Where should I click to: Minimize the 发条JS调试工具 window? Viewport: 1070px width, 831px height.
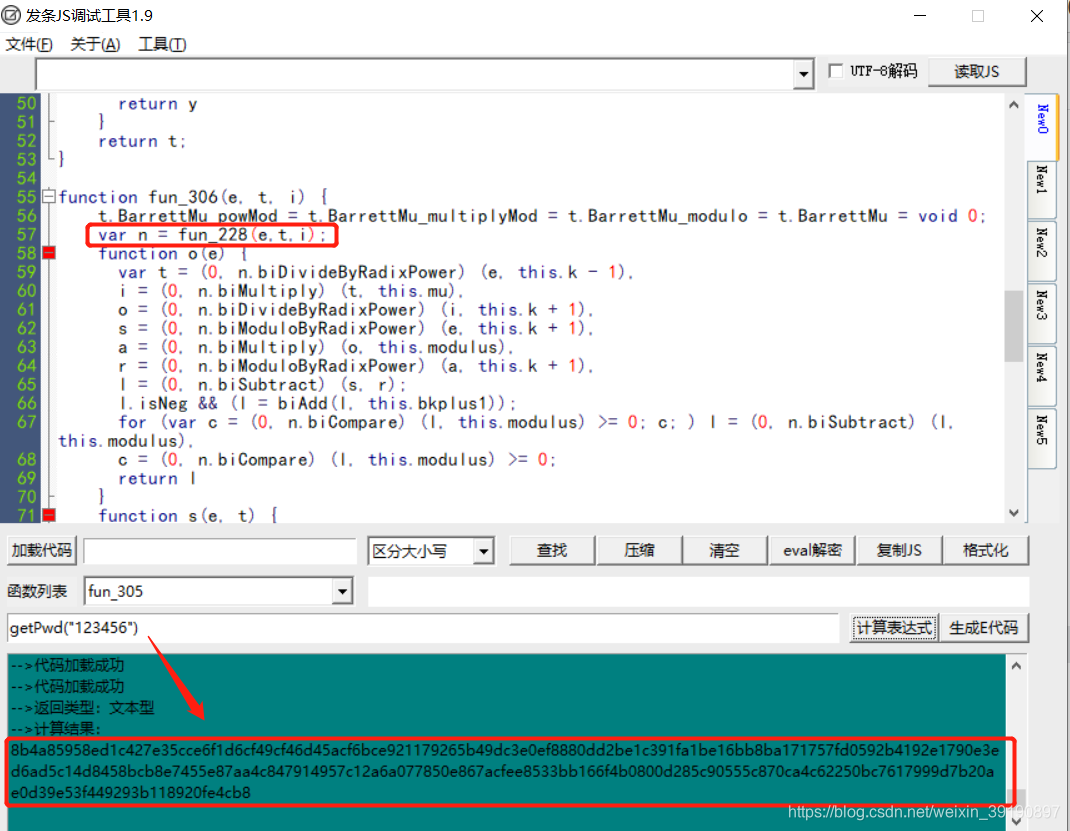point(920,15)
